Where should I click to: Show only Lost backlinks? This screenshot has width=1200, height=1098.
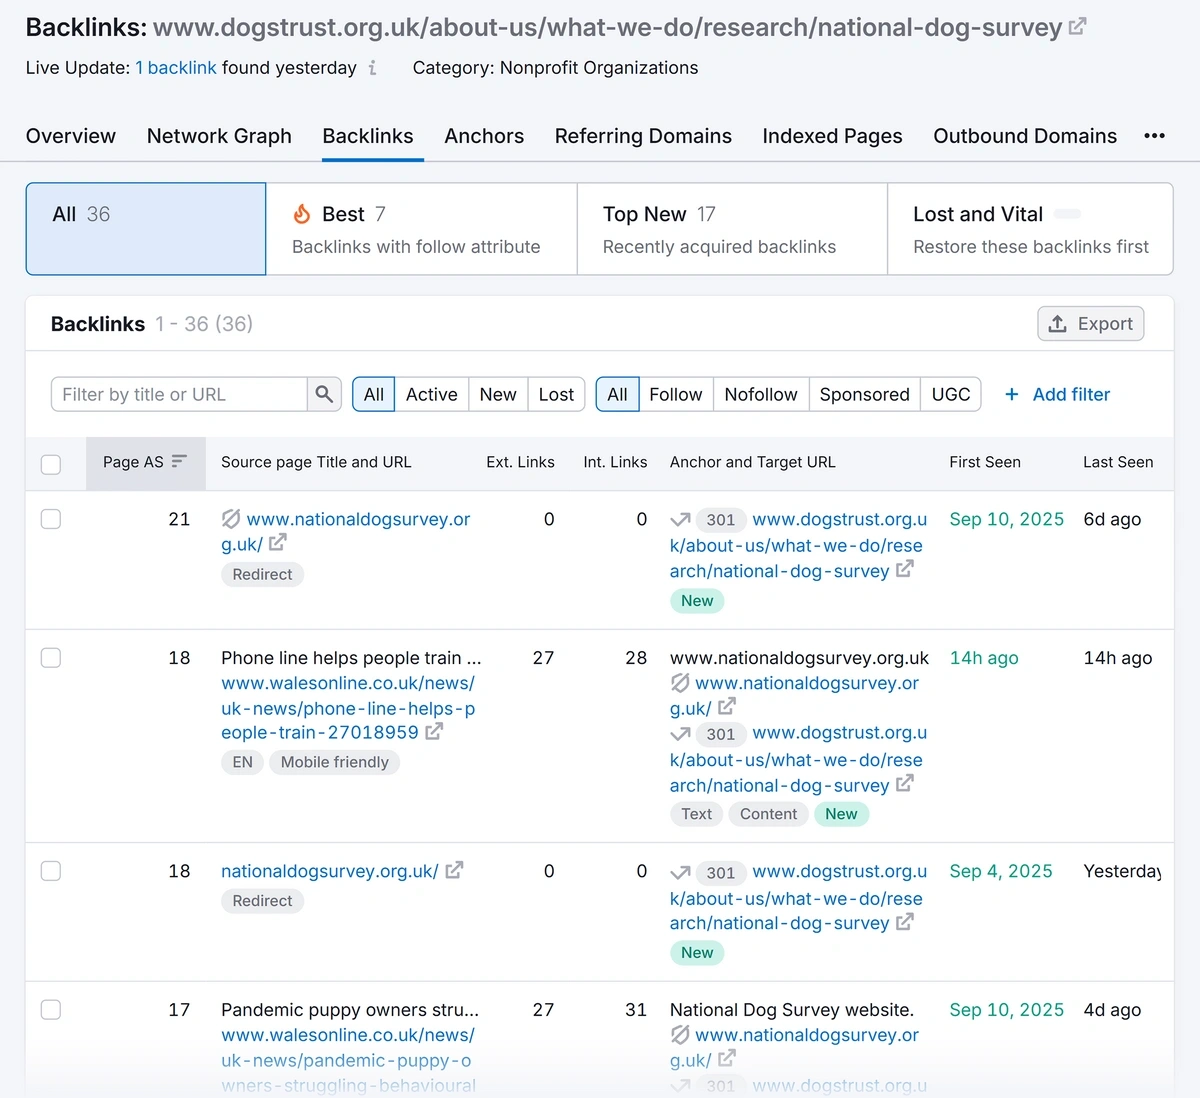click(x=556, y=394)
